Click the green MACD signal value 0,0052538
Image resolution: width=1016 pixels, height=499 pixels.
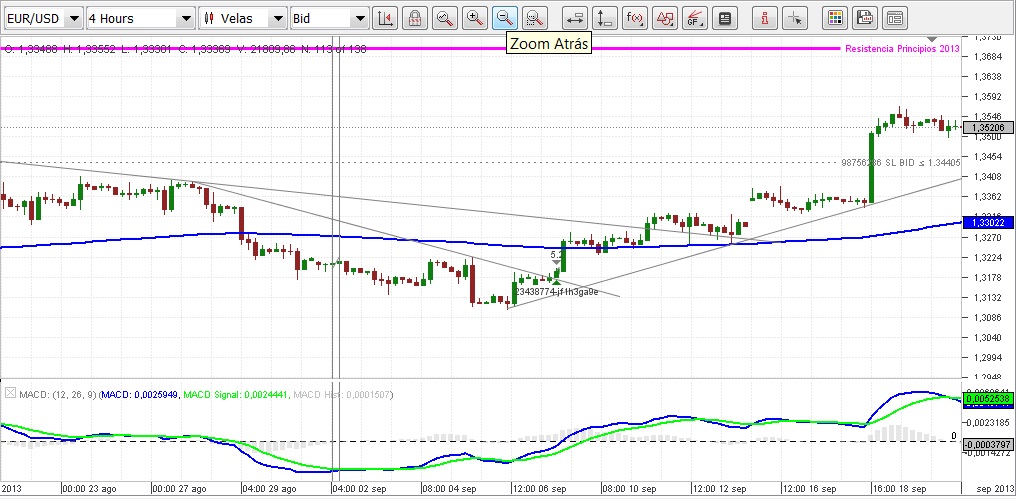pyautogui.click(x=989, y=399)
